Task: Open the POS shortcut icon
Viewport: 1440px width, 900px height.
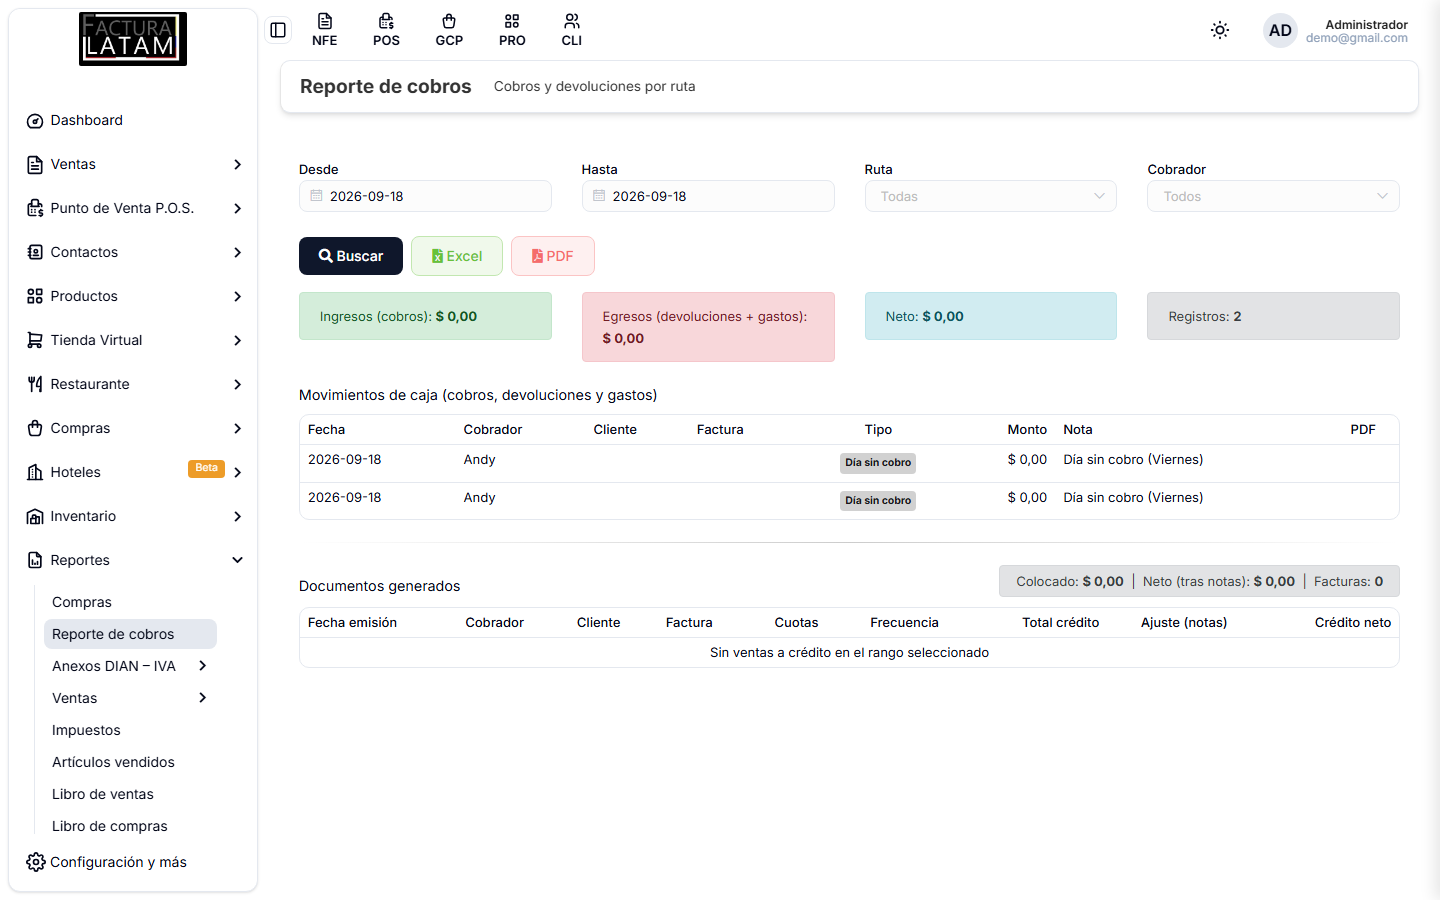Action: (x=386, y=30)
